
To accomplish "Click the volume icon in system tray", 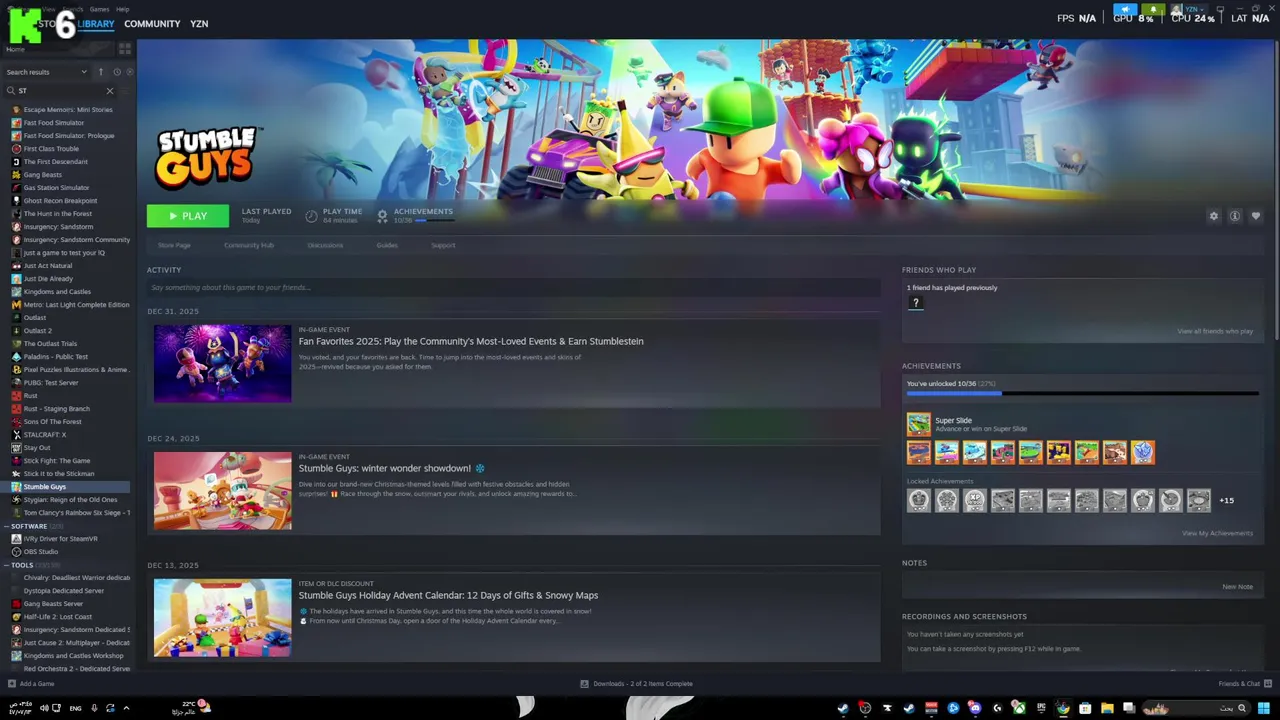I will (x=44, y=708).
